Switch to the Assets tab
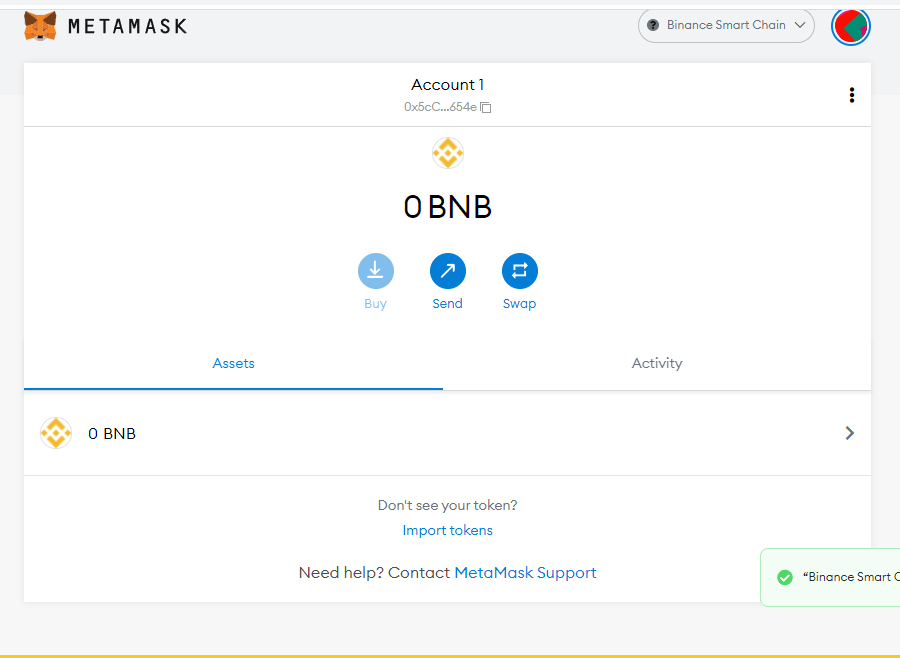Viewport: 900px width, 658px height. pos(233,363)
